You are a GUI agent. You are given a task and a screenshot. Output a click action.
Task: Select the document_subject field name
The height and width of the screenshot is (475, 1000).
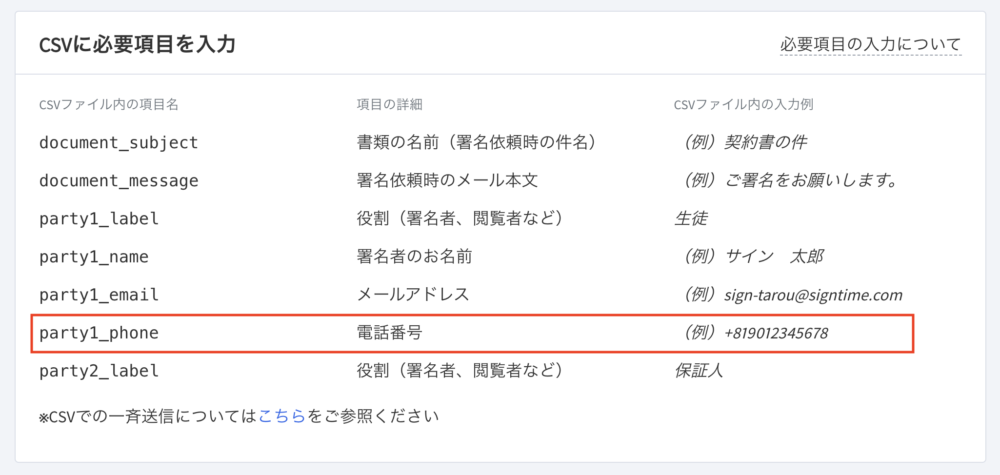pyautogui.click(x=119, y=142)
